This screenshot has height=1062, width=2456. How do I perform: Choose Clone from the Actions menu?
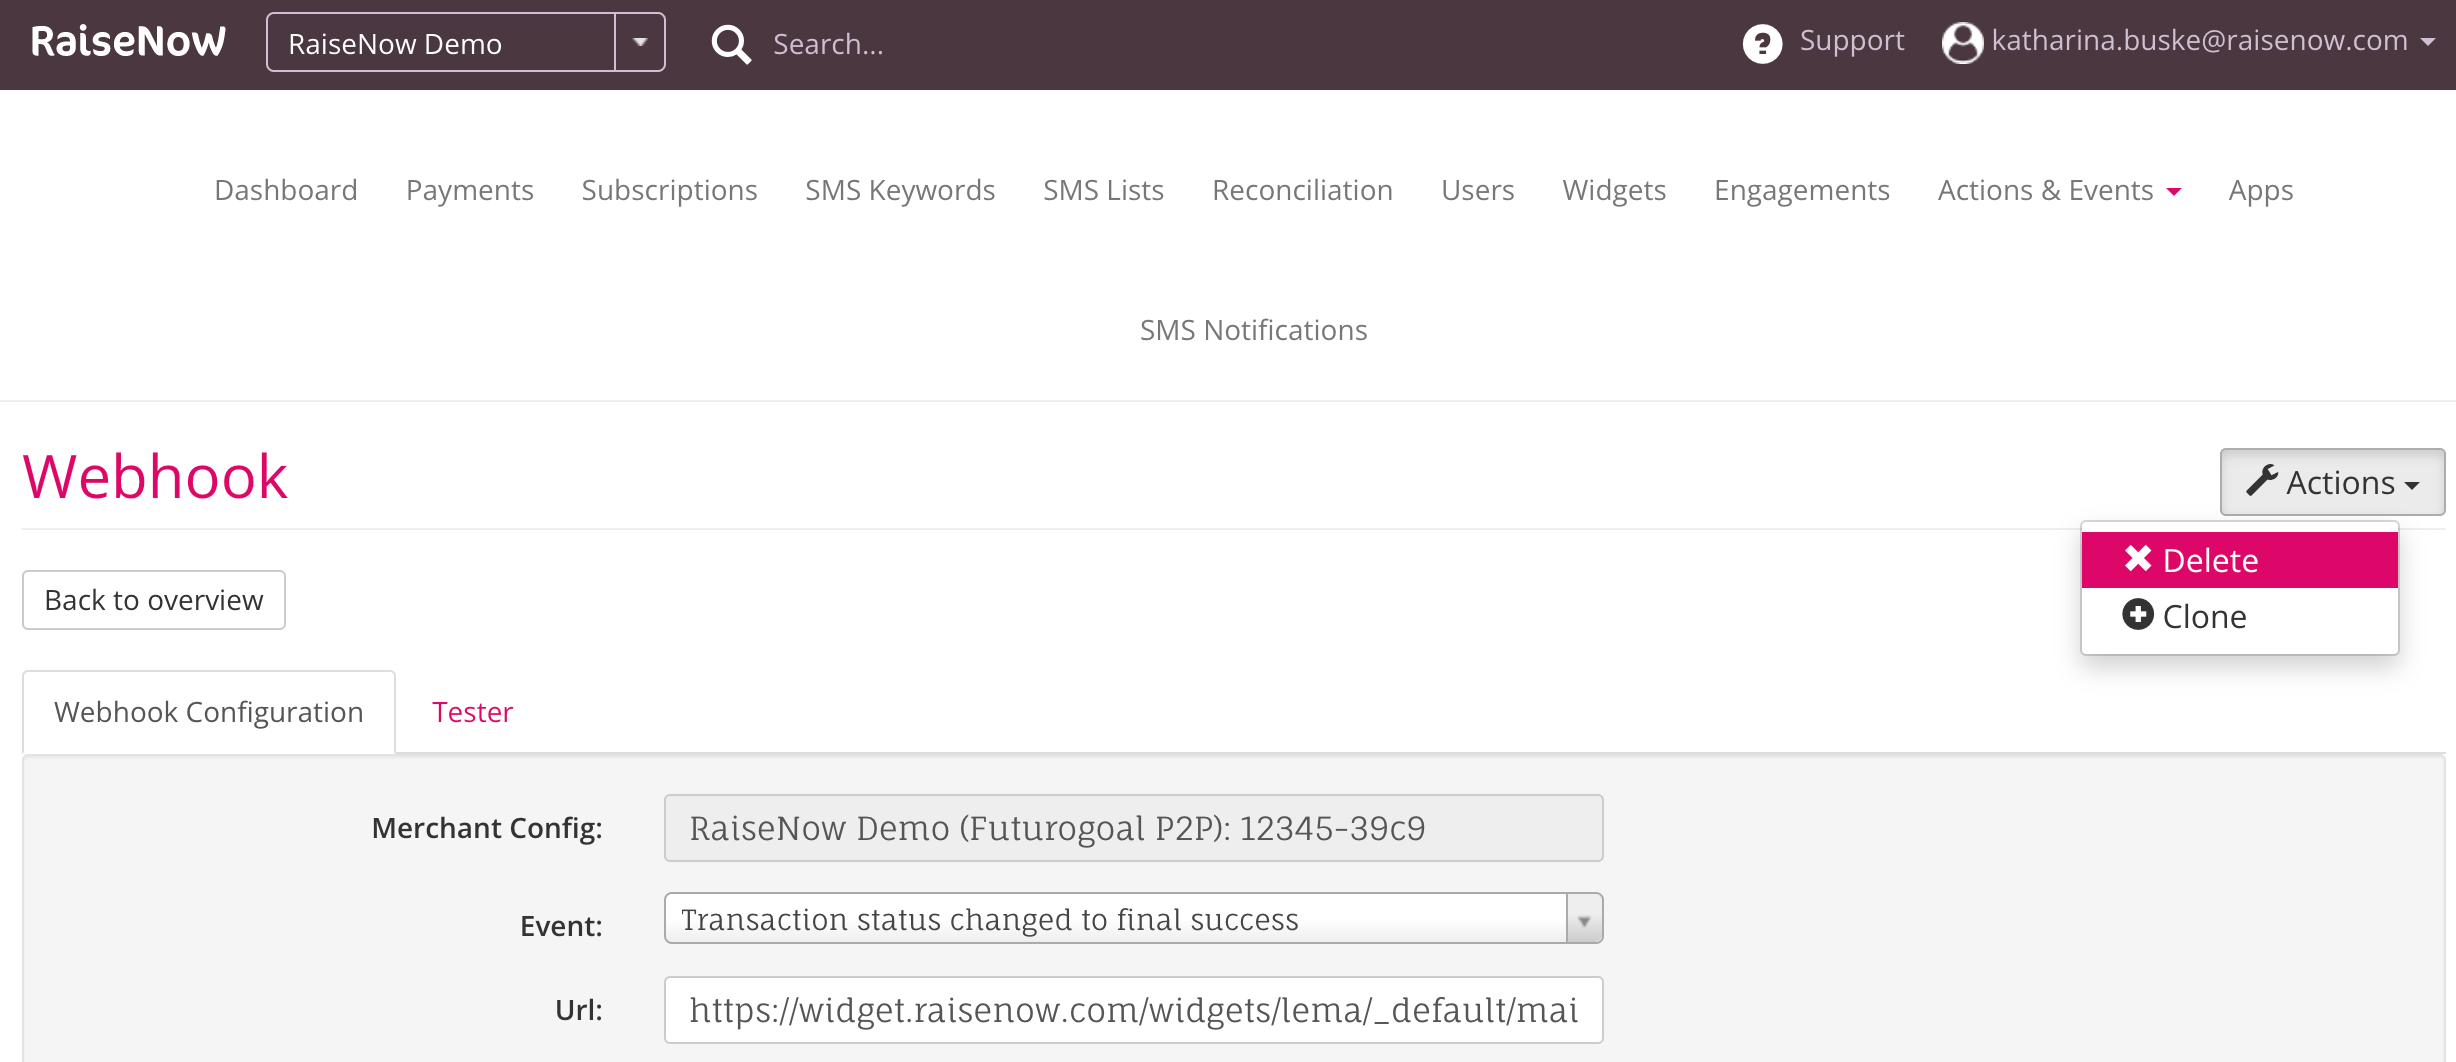pyautogui.click(x=2239, y=616)
